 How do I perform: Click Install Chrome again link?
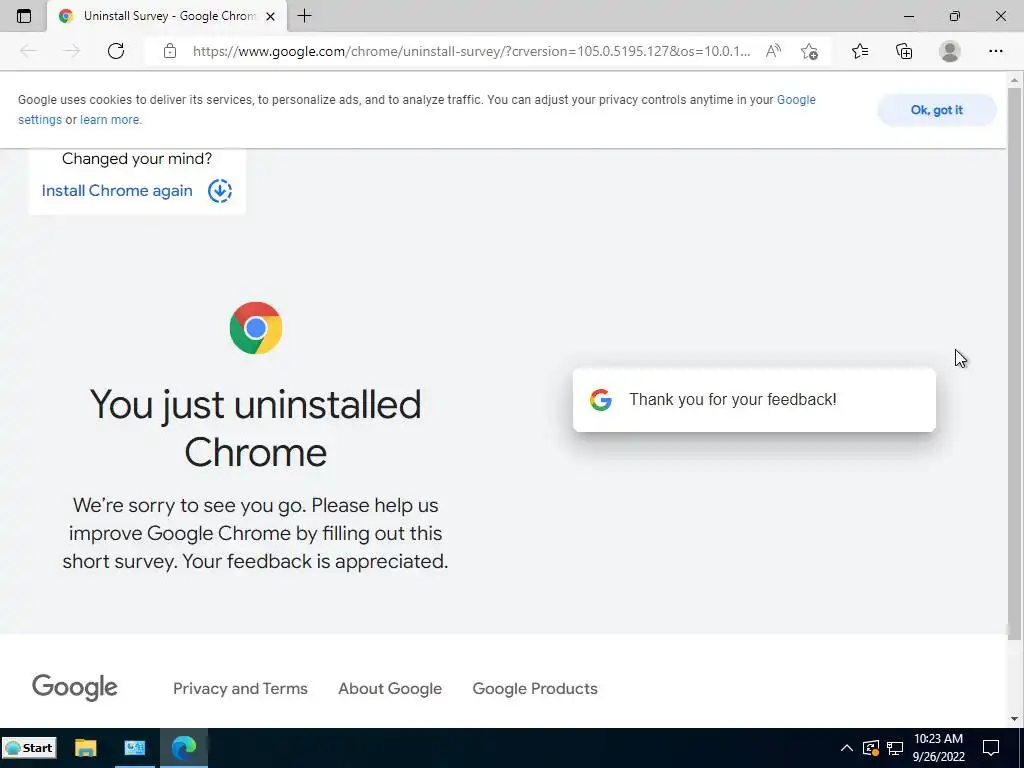117,191
